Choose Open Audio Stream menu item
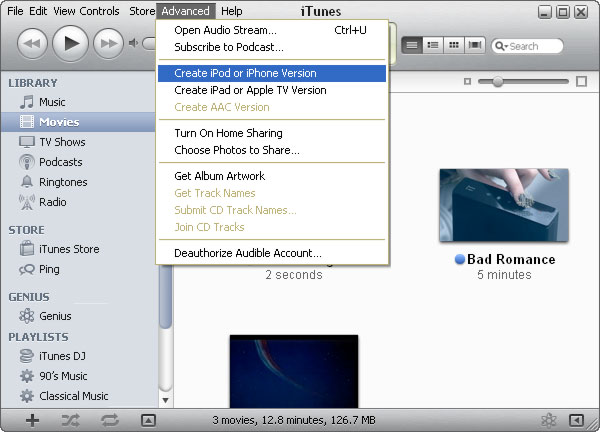600x432 pixels. [x=272, y=30]
